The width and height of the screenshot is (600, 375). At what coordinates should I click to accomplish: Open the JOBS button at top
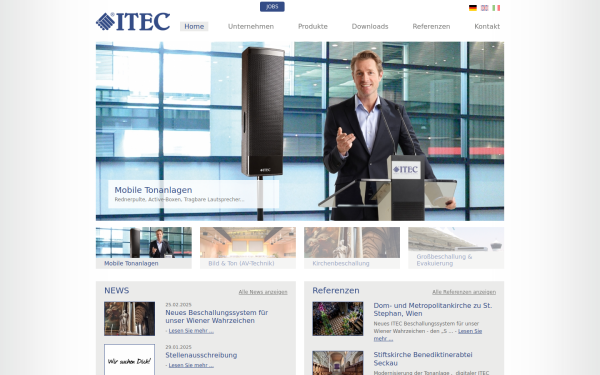coord(272,7)
